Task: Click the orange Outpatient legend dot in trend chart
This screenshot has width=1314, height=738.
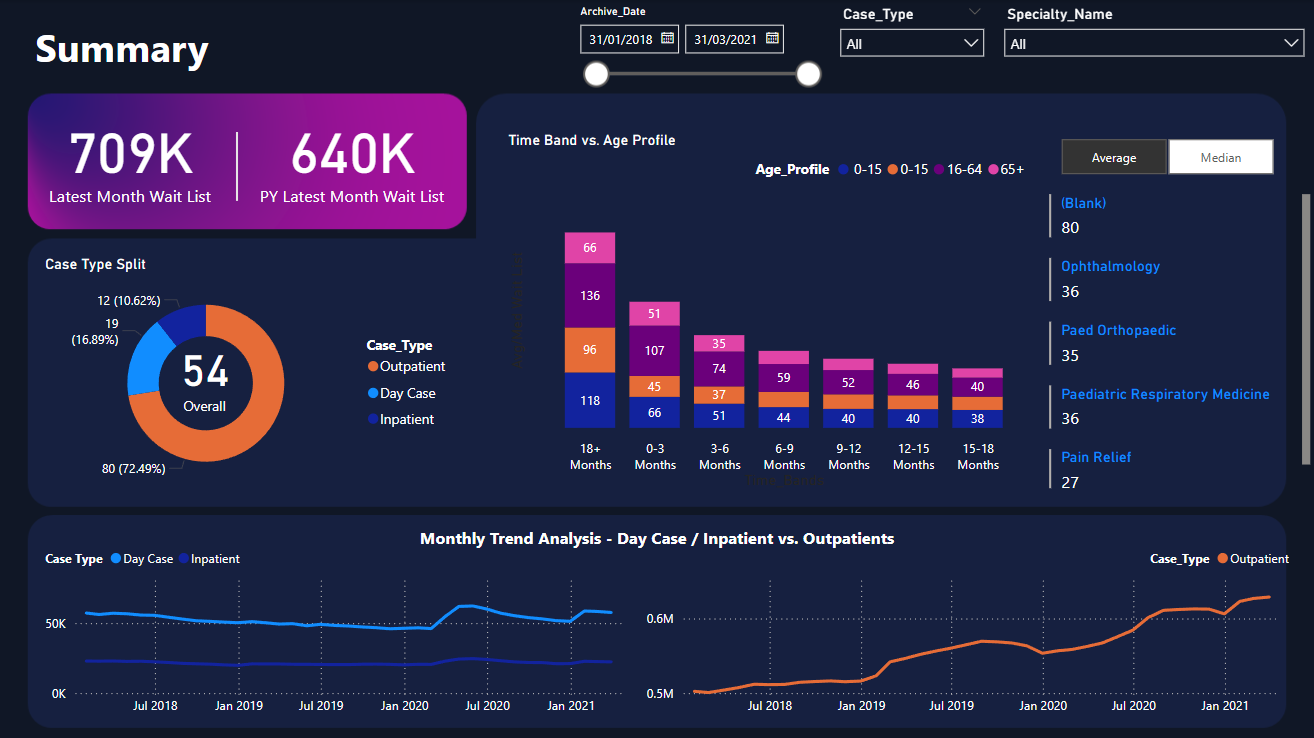Action: pos(1222,559)
